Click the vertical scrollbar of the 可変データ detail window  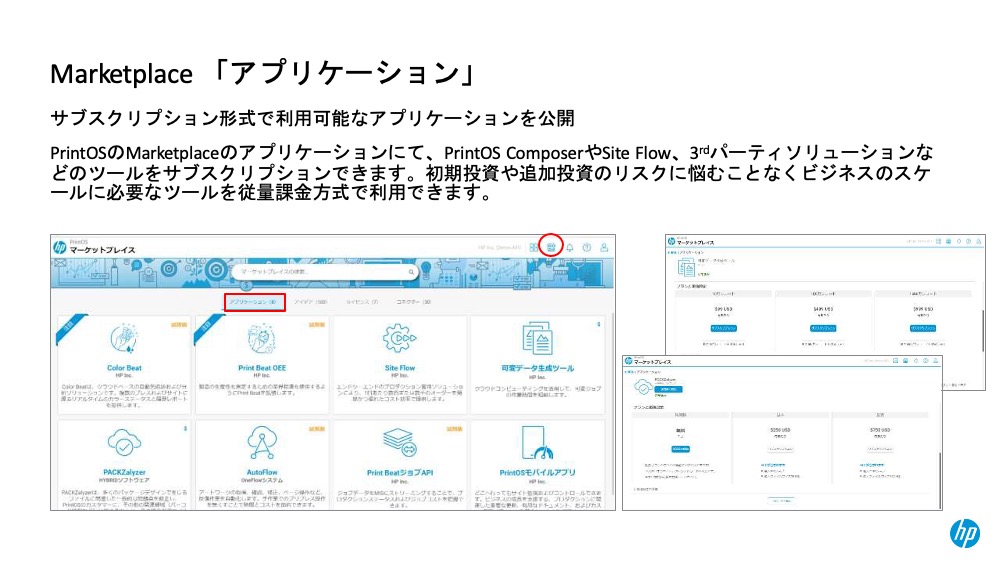coord(983,332)
